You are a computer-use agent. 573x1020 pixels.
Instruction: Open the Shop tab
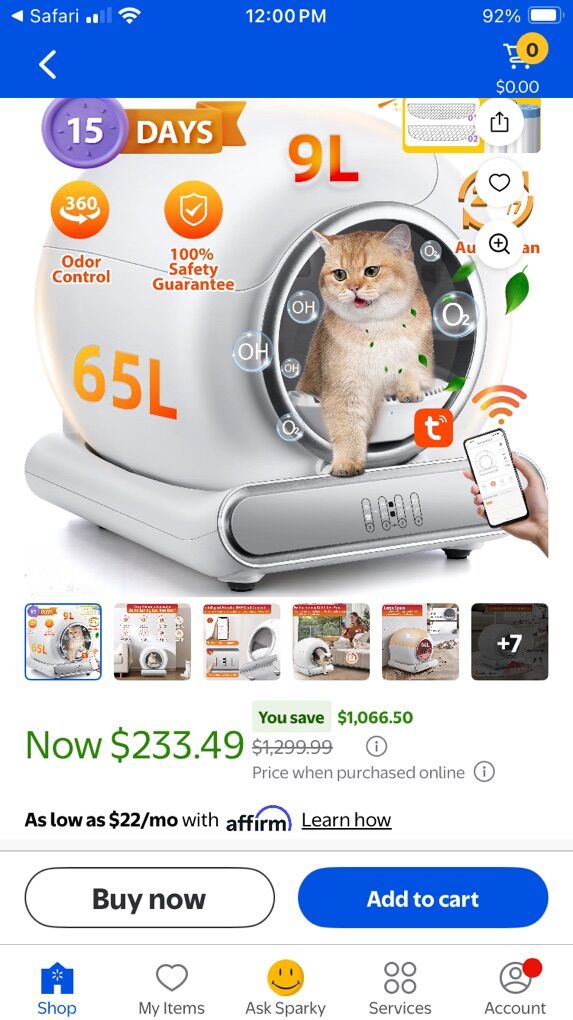[x=57, y=988]
